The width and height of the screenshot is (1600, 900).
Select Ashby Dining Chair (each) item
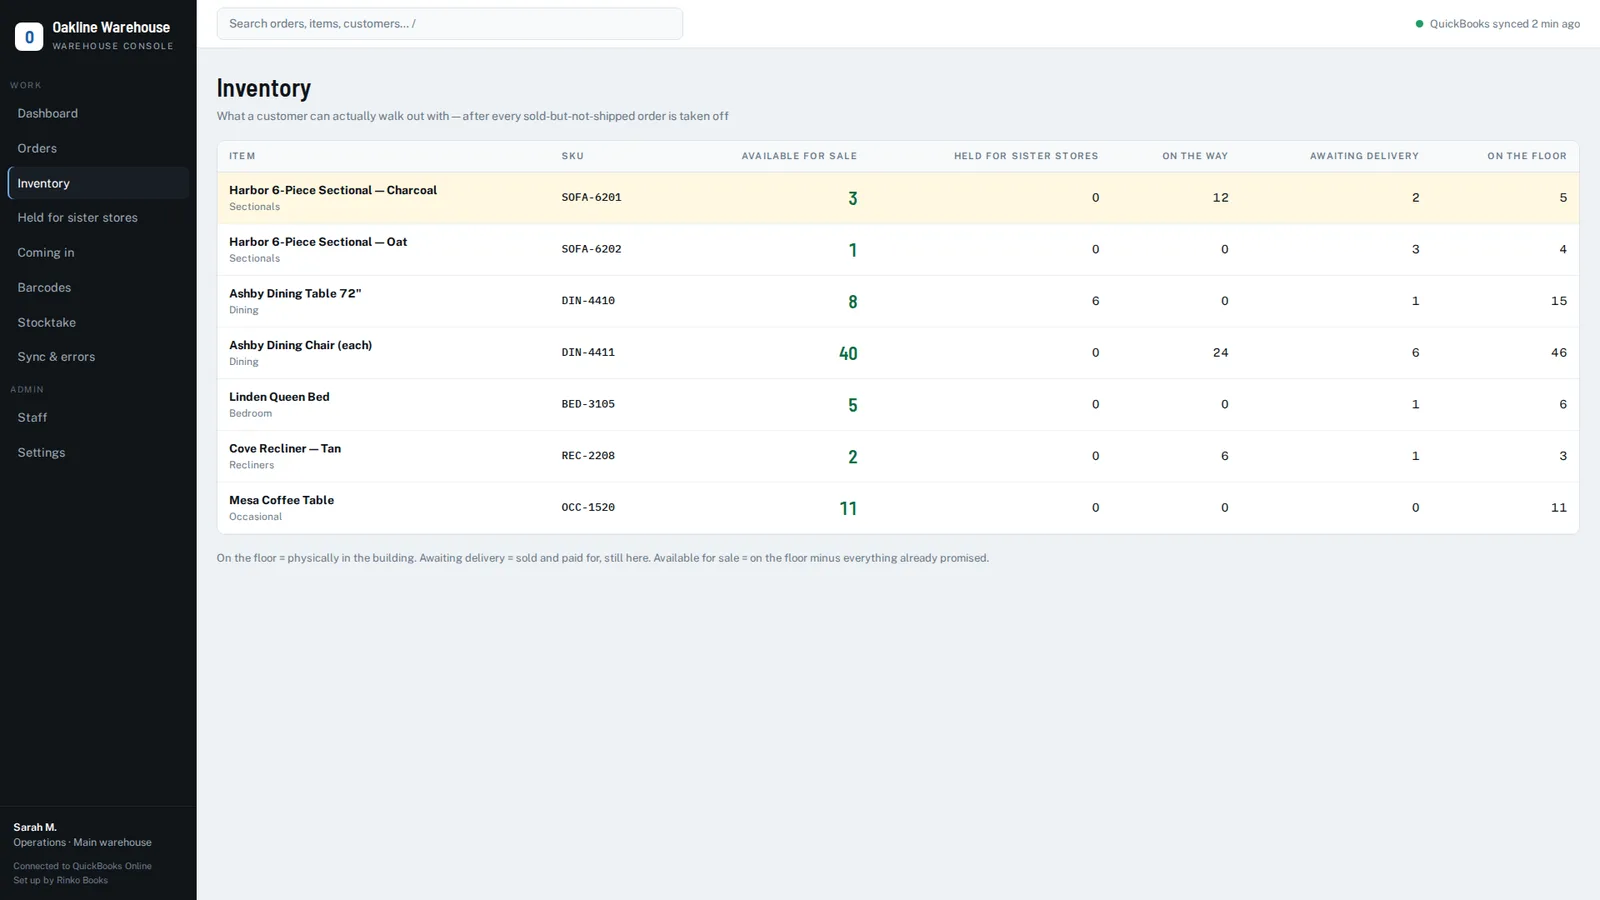300,345
